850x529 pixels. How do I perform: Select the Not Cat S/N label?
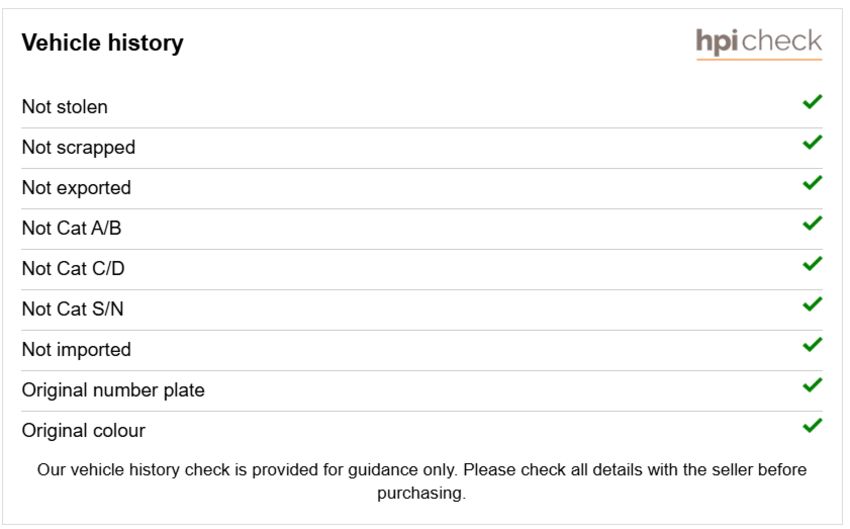[x=73, y=309]
